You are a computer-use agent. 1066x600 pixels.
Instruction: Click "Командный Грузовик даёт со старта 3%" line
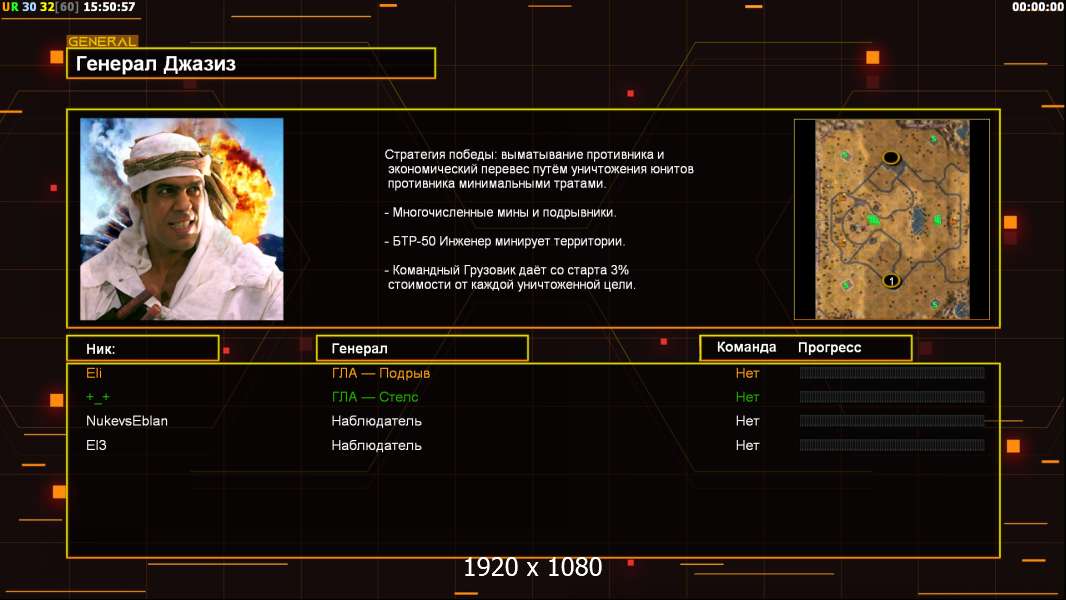[x=506, y=270]
